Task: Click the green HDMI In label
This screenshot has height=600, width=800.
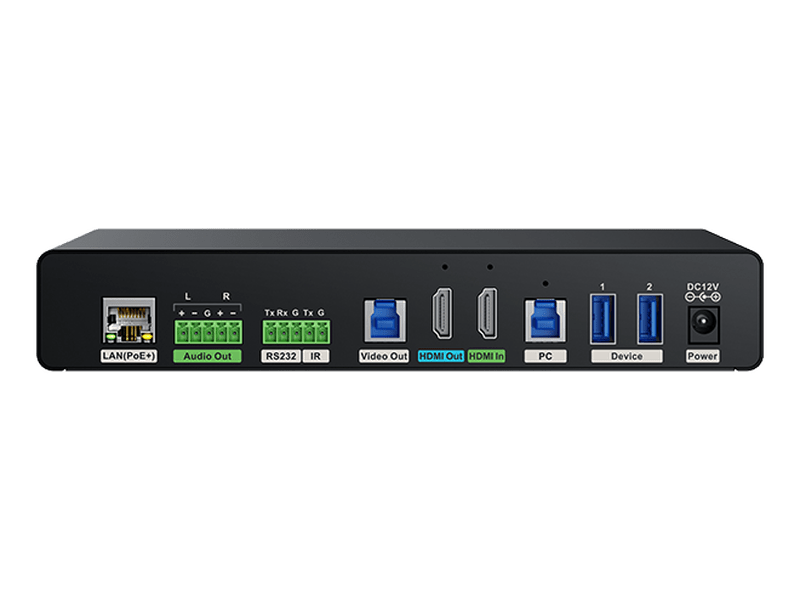Action: click(486, 356)
